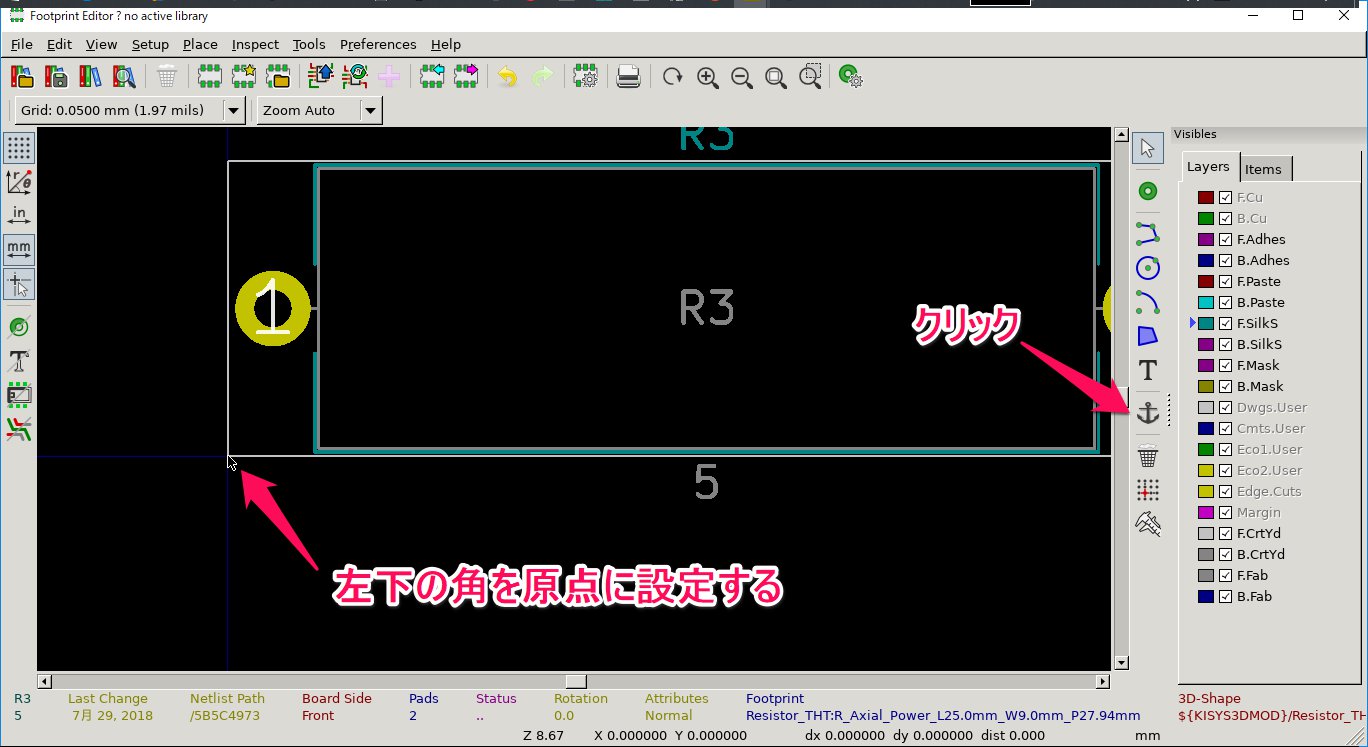Expand the Zoom Auto dropdown

370,110
